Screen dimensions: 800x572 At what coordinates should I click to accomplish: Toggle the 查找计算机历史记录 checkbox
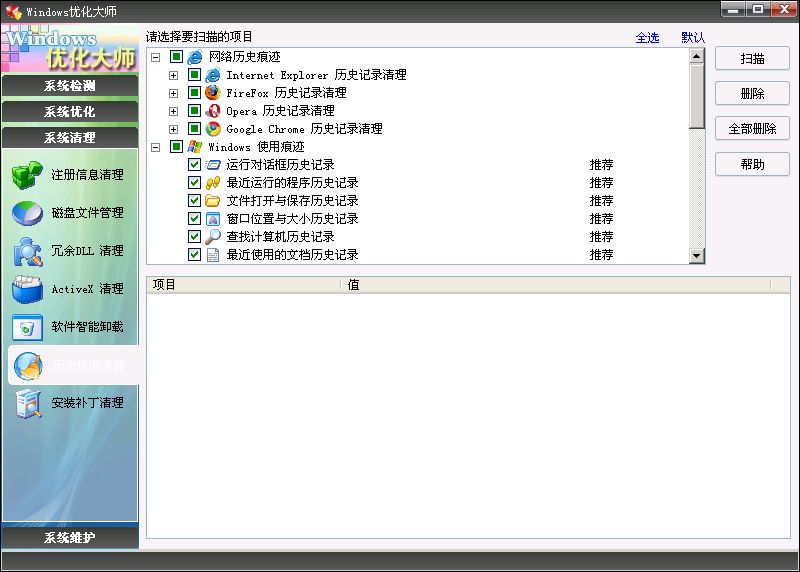tap(194, 237)
